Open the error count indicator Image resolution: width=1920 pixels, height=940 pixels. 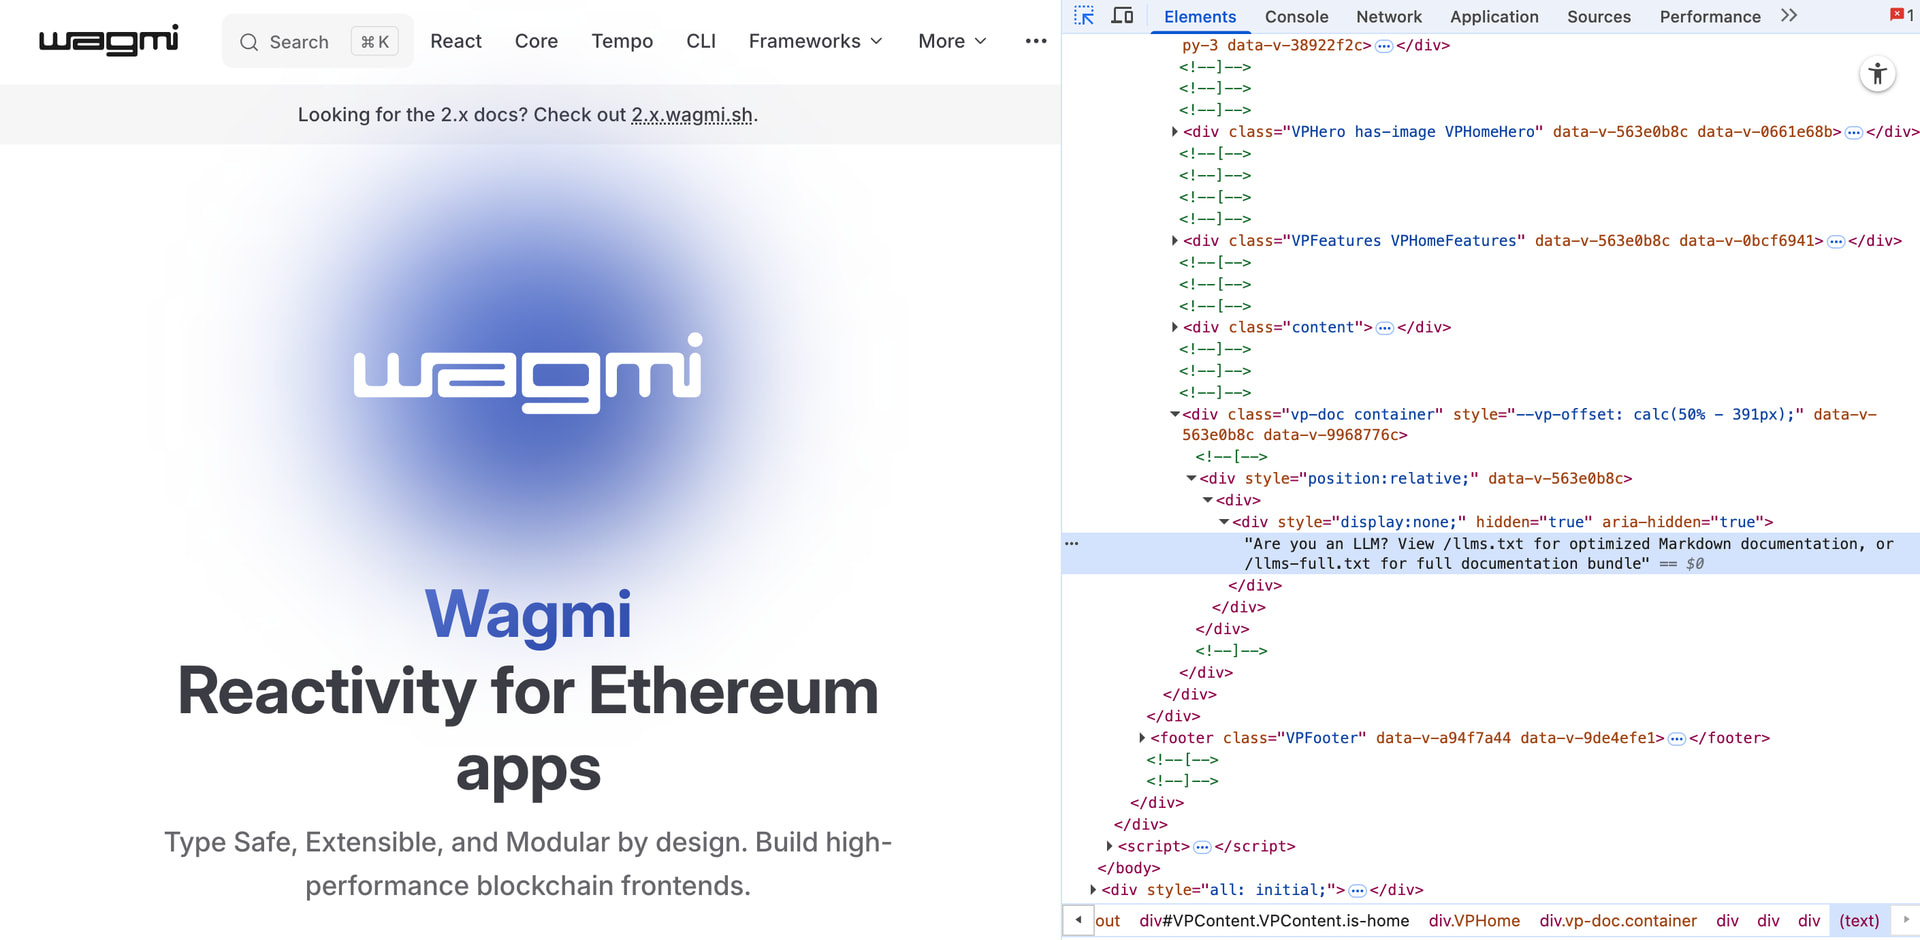[x=1901, y=15]
